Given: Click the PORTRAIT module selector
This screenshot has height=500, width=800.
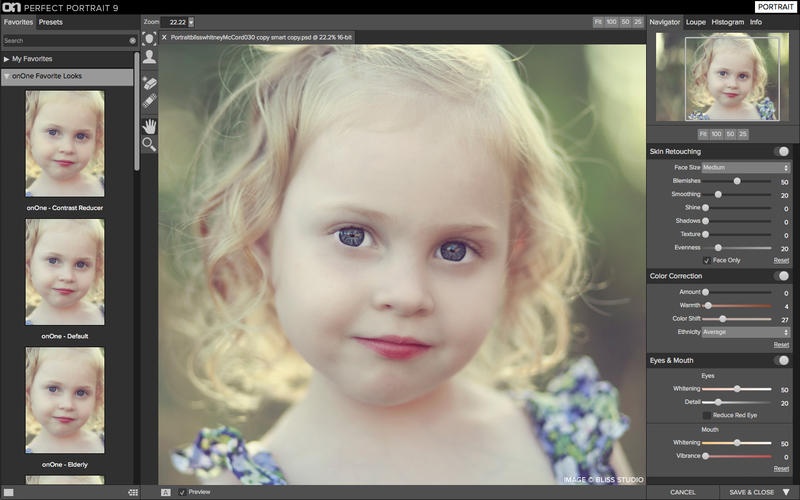Looking at the screenshot, I should (x=776, y=7).
